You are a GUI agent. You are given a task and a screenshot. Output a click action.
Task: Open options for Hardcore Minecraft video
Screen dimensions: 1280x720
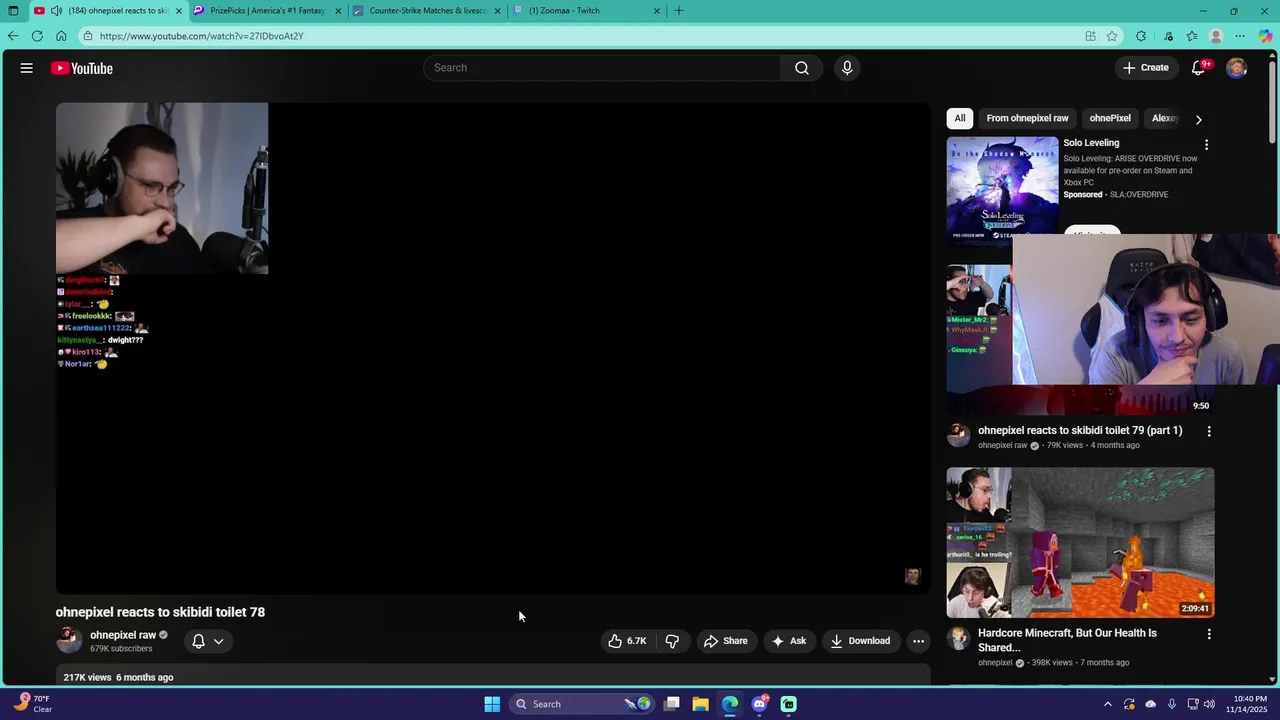tap(1209, 634)
